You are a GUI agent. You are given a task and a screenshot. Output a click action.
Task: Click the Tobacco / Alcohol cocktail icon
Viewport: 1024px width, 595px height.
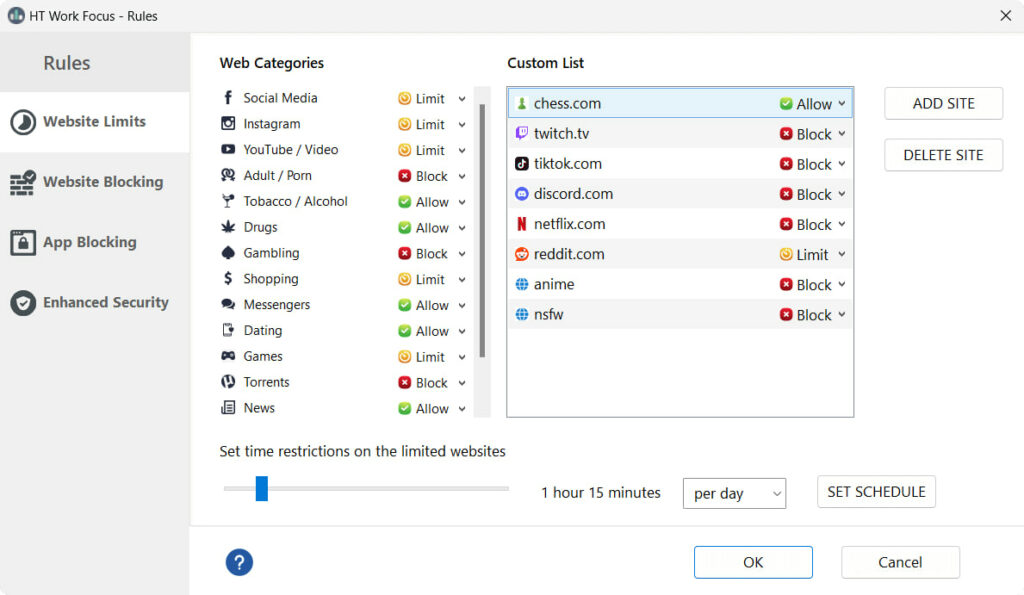click(x=228, y=201)
